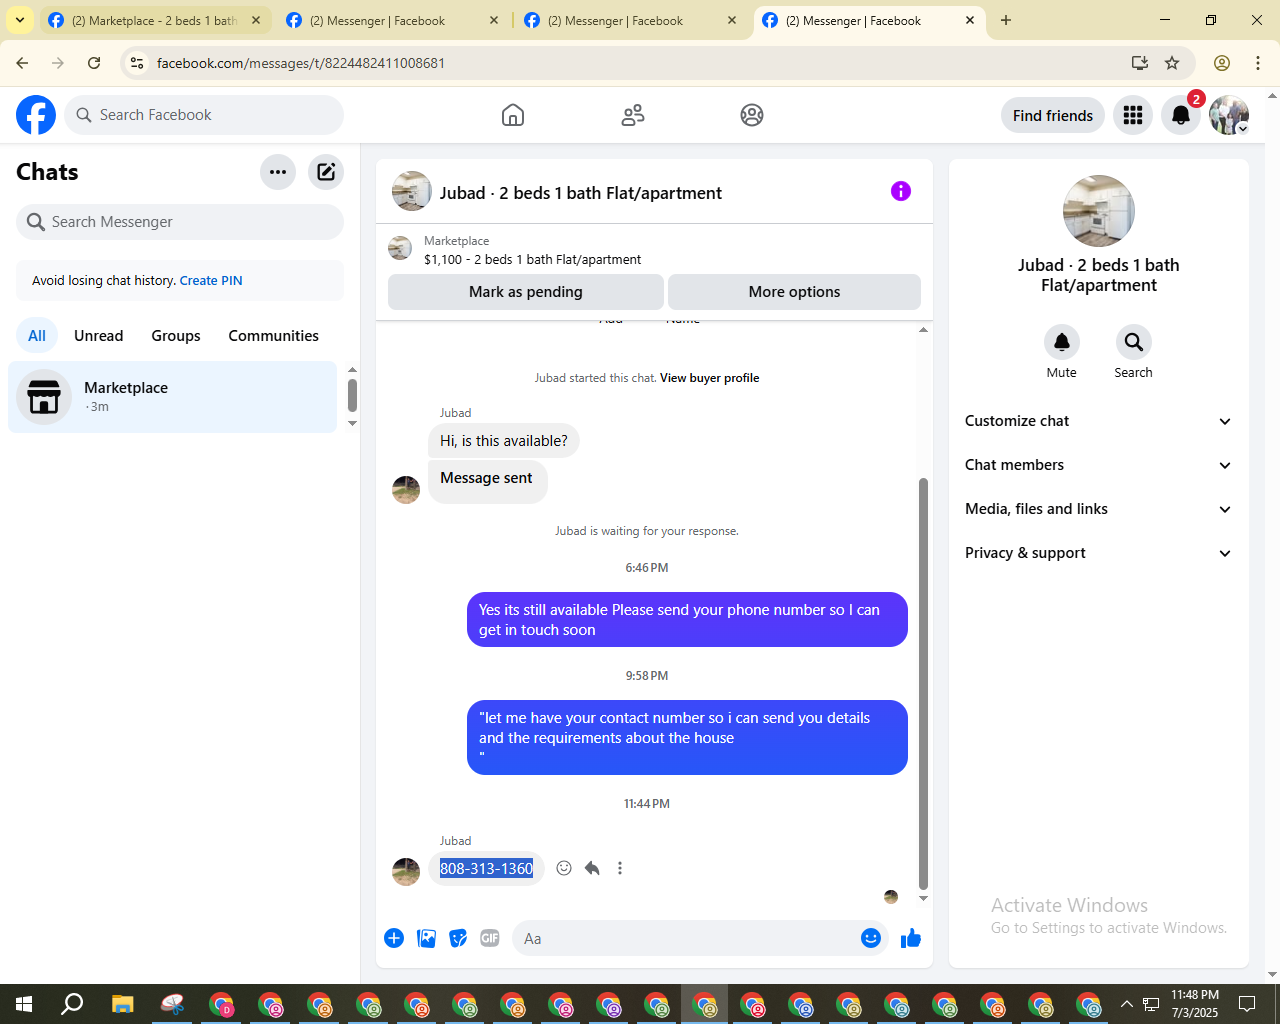
Task: Expand Customize chat section
Action: 1098,421
